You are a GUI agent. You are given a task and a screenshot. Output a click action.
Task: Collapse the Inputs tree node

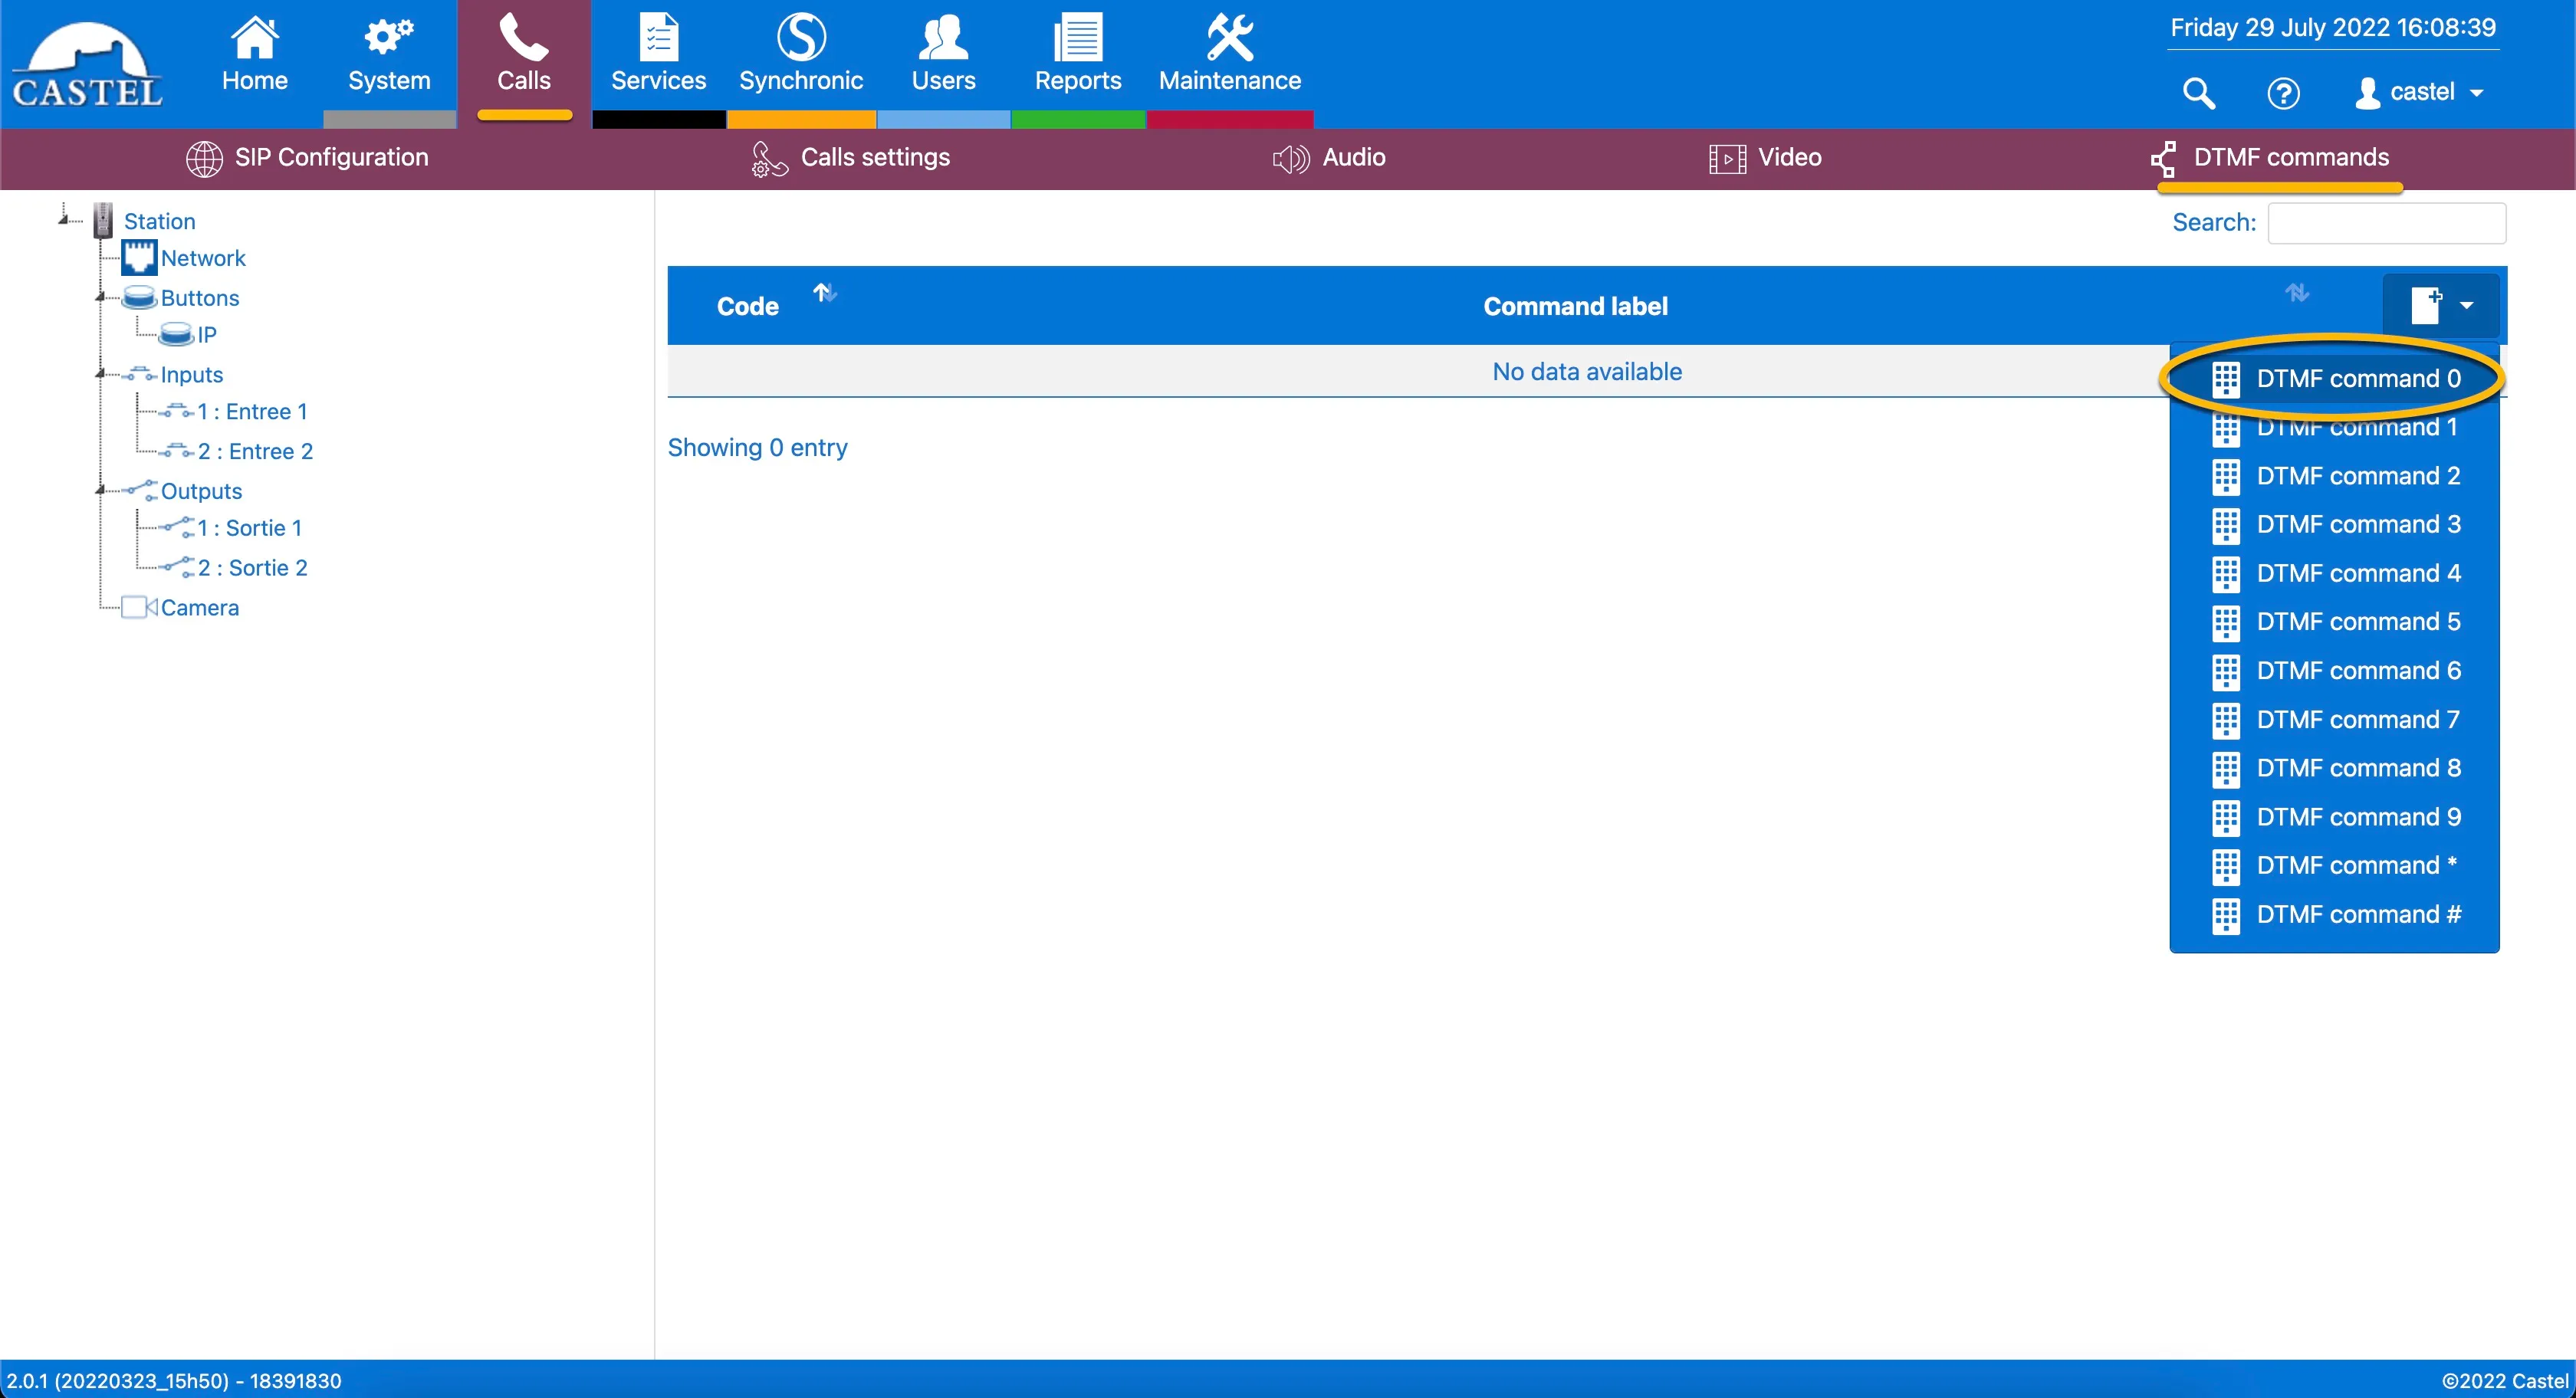pyautogui.click(x=100, y=374)
